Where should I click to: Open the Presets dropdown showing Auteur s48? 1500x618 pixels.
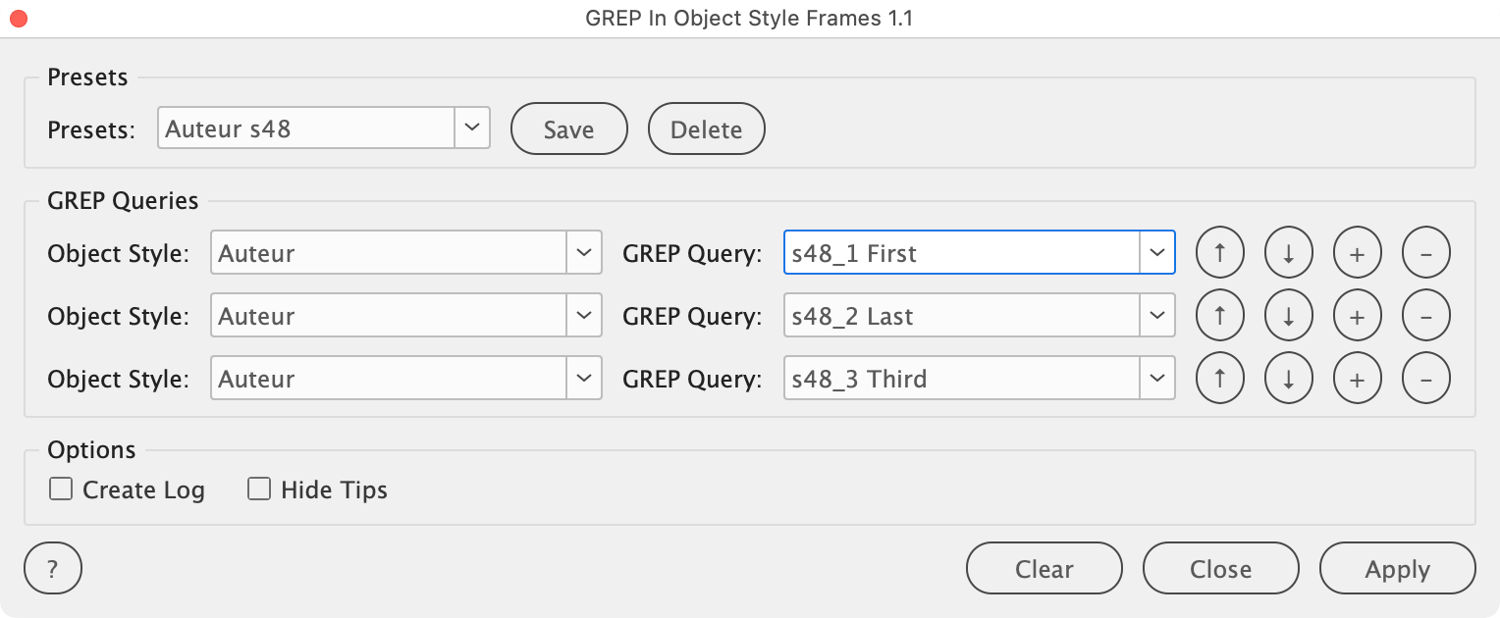pos(472,128)
